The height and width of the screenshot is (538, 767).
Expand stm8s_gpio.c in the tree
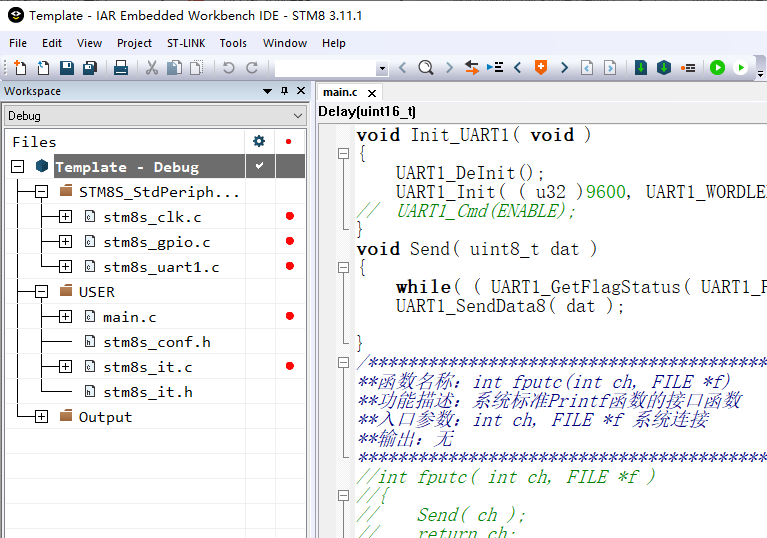click(x=65, y=242)
